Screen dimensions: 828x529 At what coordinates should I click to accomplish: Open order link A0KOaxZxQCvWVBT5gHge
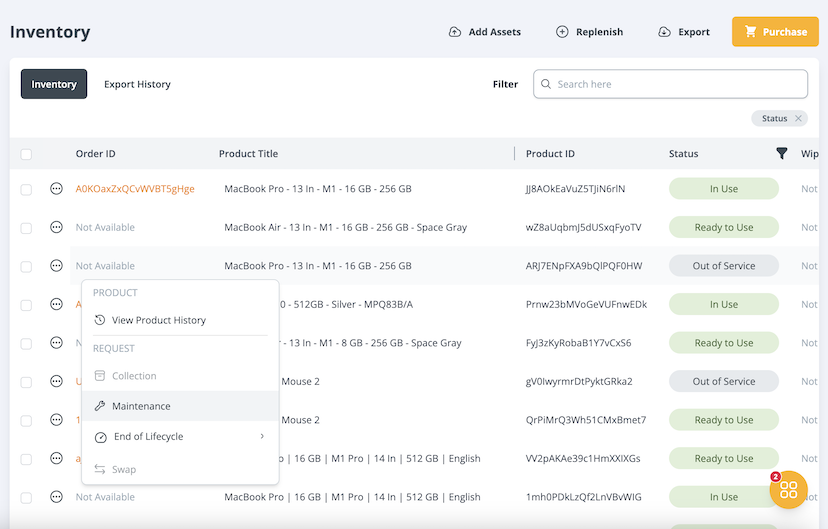135,189
